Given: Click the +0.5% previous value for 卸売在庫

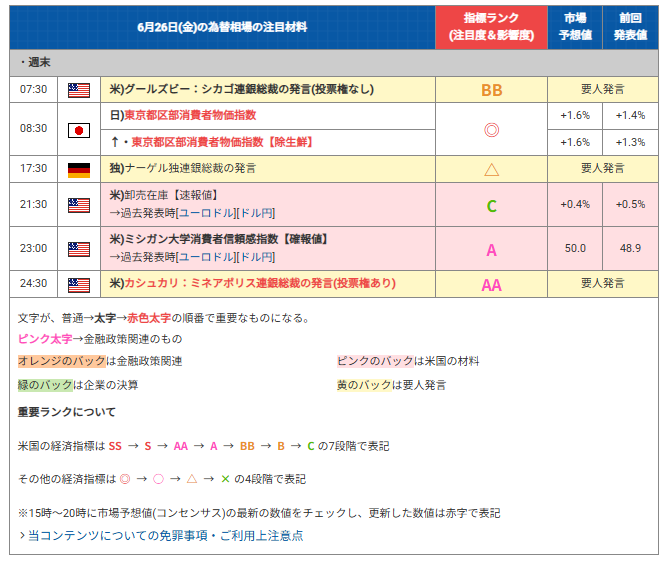Looking at the screenshot, I should 631,204.
